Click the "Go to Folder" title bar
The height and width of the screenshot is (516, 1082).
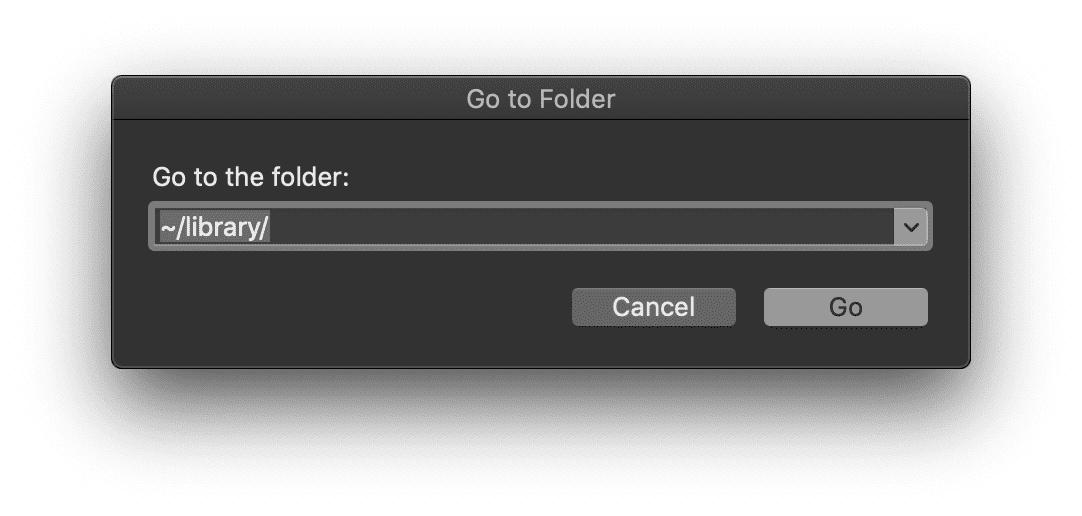click(540, 99)
